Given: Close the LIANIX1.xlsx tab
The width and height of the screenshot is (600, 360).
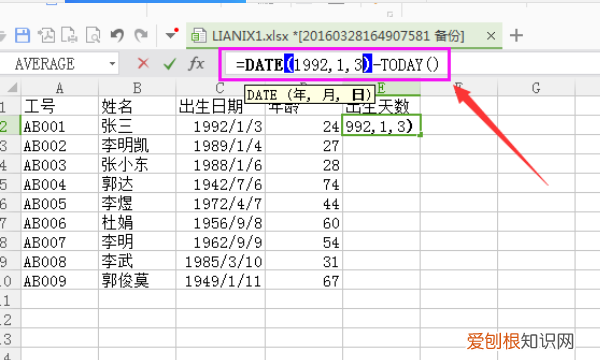Looking at the screenshot, I should (491, 36).
